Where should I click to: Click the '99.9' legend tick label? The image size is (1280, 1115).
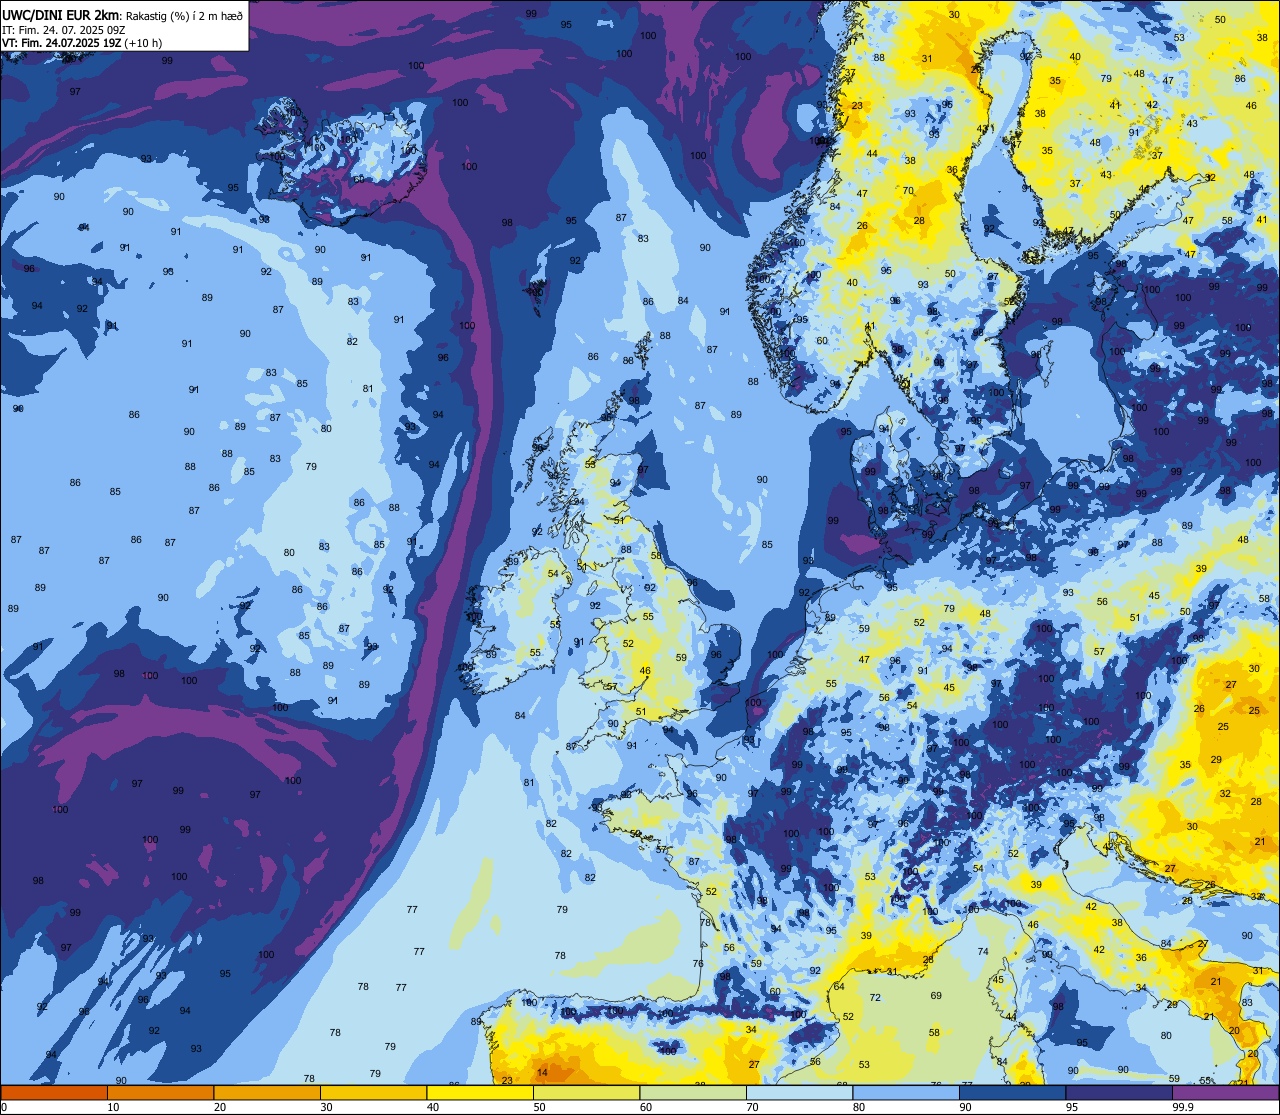[1184, 1107]
